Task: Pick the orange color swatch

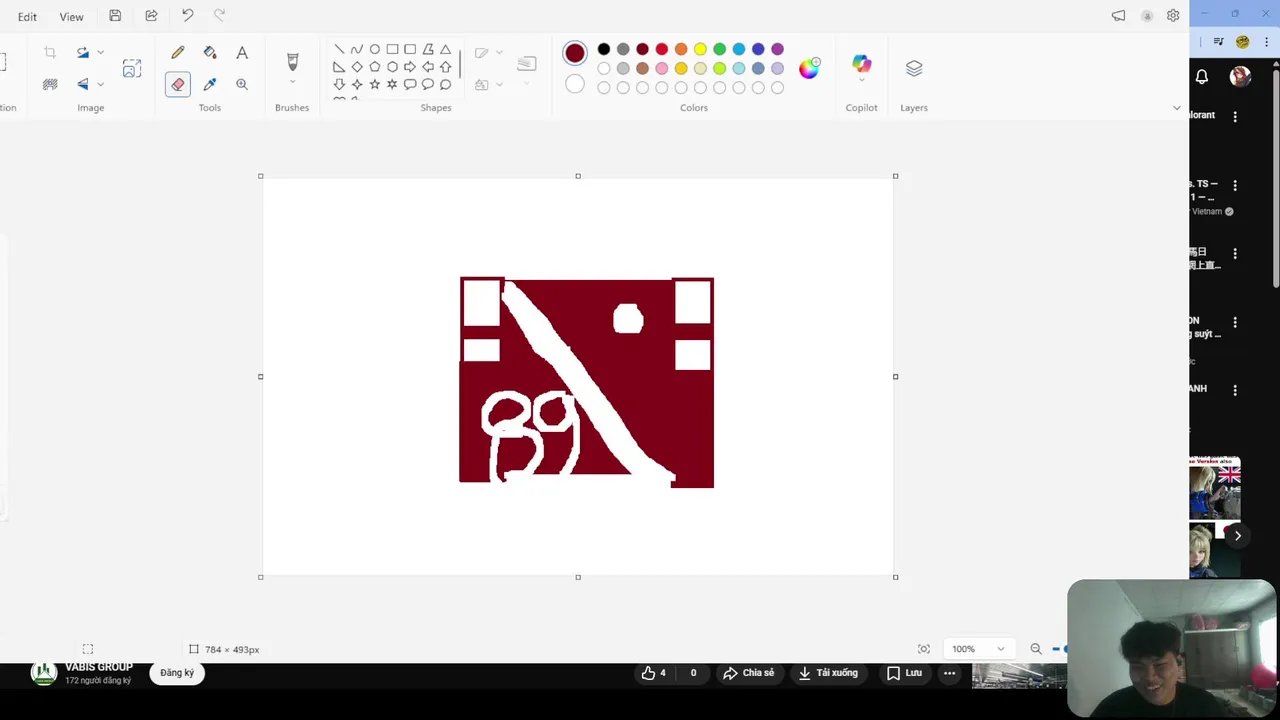Action: [681, 49]
